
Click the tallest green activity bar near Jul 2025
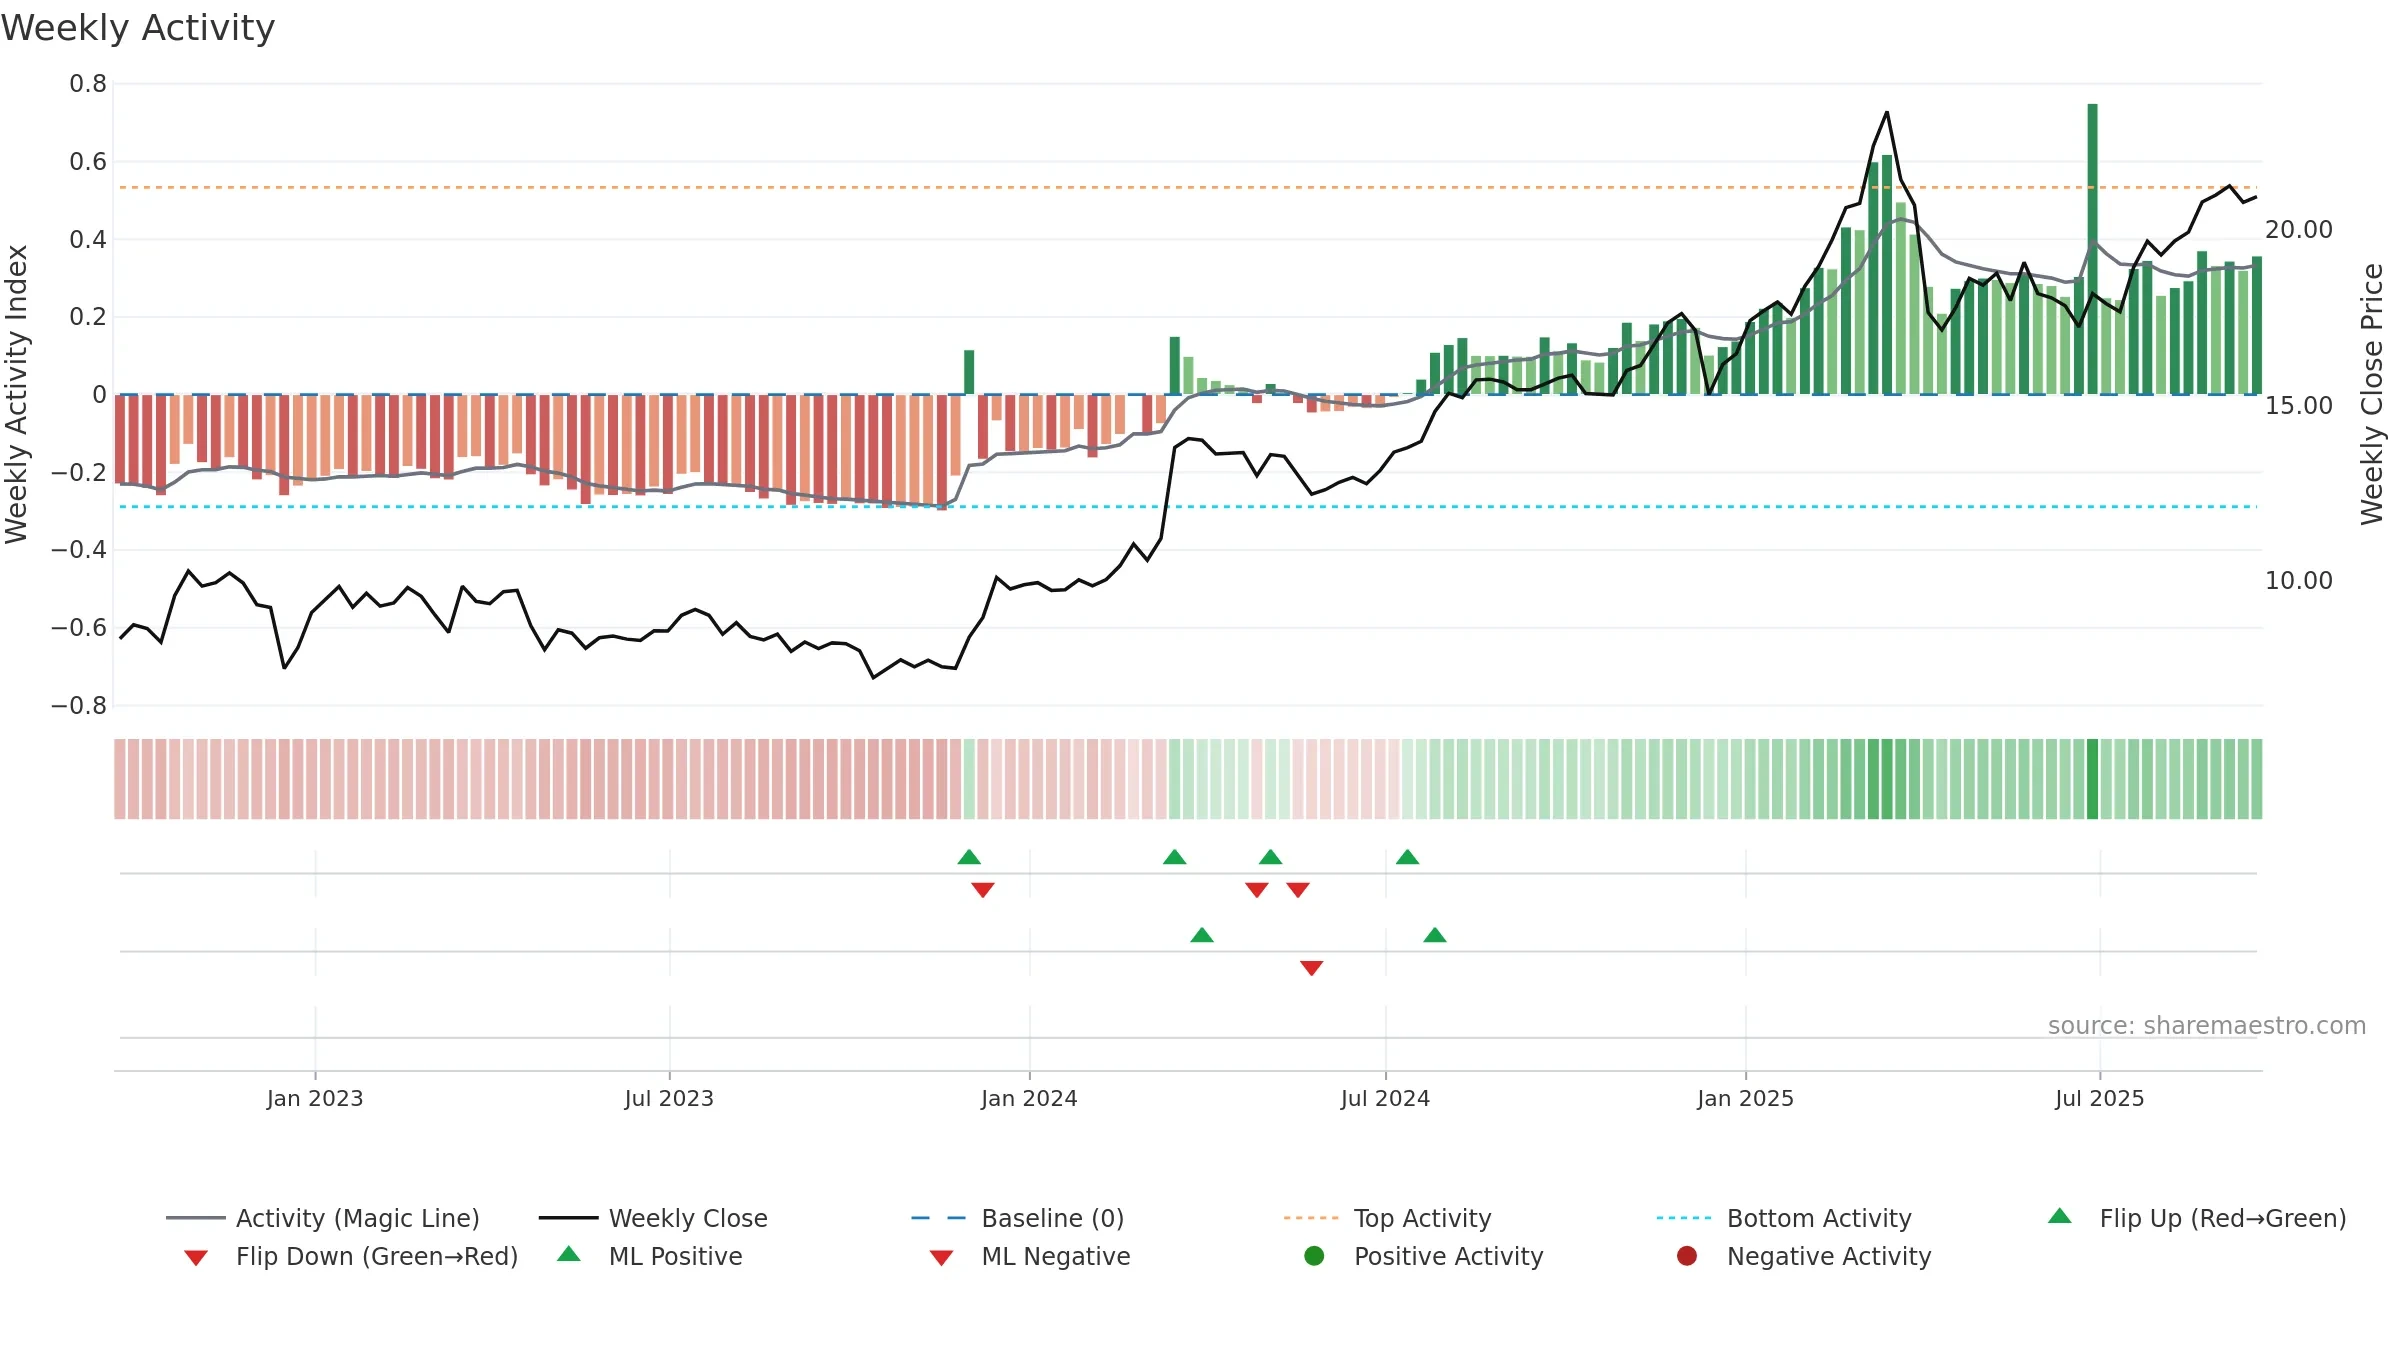pyautogui.click(x=2092, y=249)
